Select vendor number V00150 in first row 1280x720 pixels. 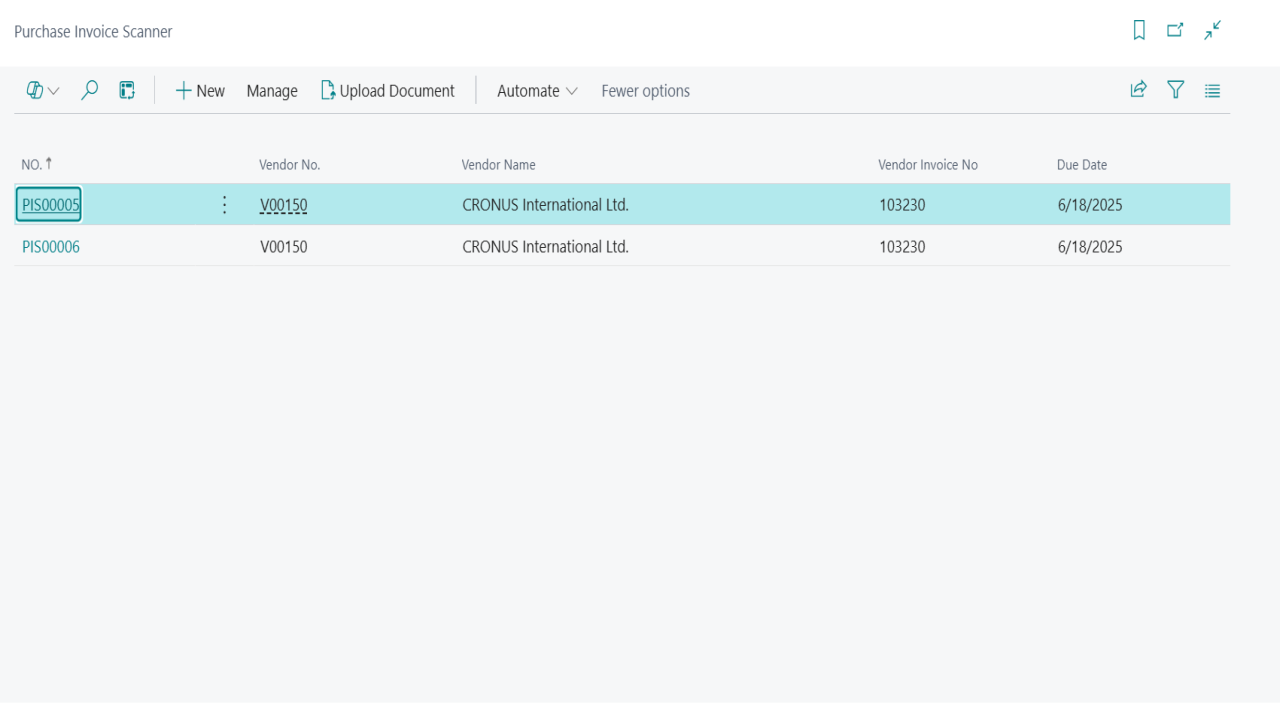[x=284, y=205]
